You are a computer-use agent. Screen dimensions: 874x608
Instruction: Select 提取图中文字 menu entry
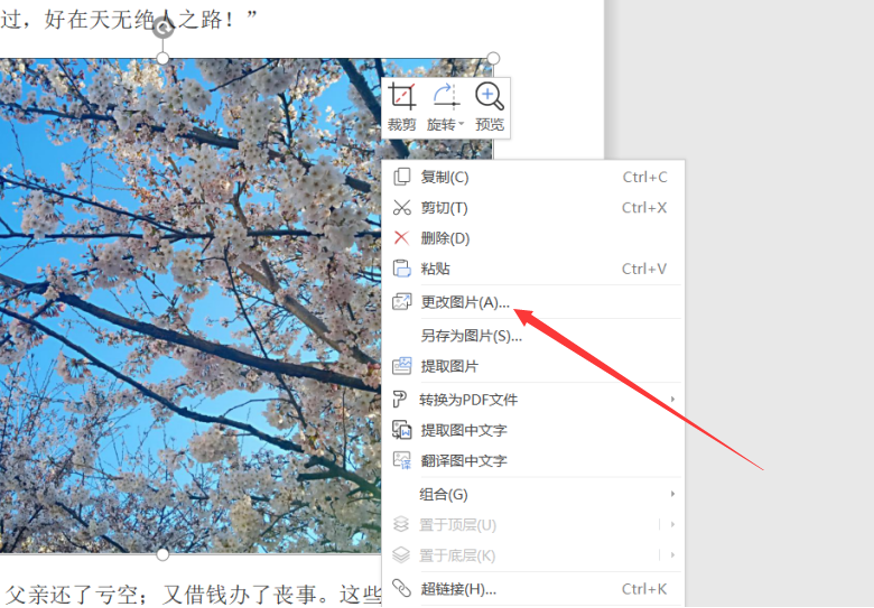pos(533,430)
